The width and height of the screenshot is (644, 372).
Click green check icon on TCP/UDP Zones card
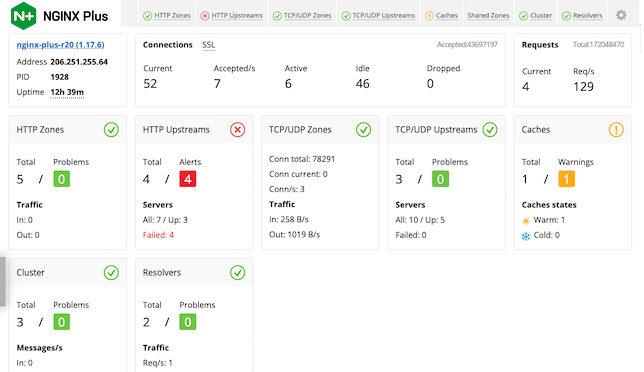click(363, 130)
